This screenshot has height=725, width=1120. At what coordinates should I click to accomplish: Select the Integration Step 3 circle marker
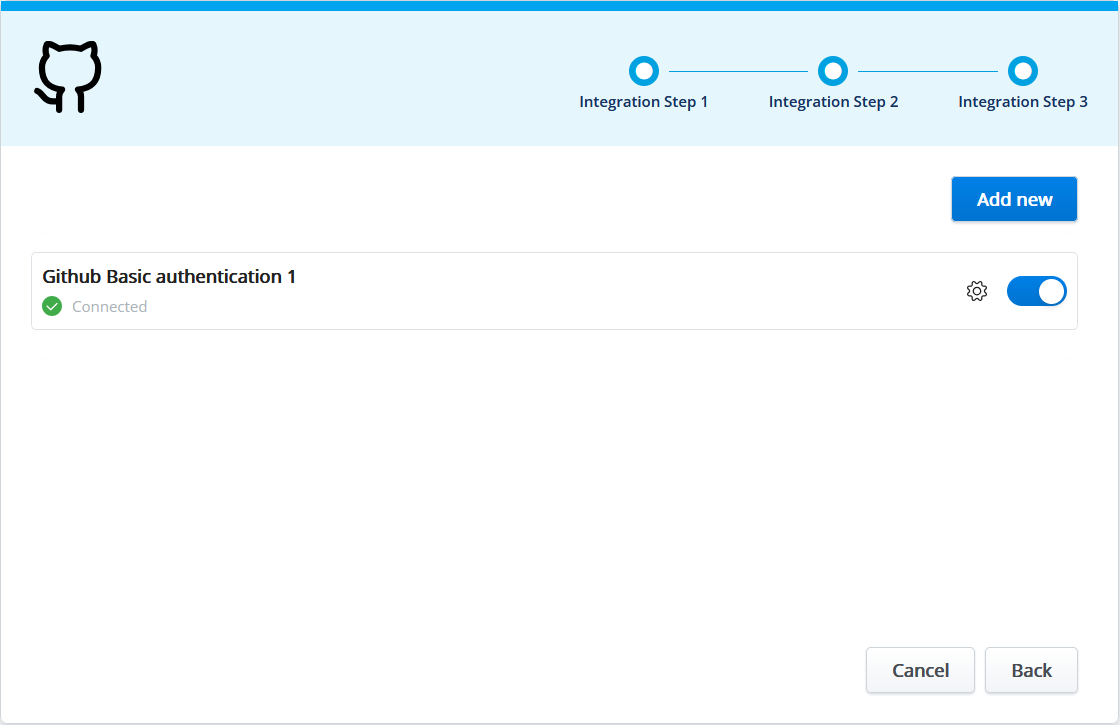point(1022,71)
